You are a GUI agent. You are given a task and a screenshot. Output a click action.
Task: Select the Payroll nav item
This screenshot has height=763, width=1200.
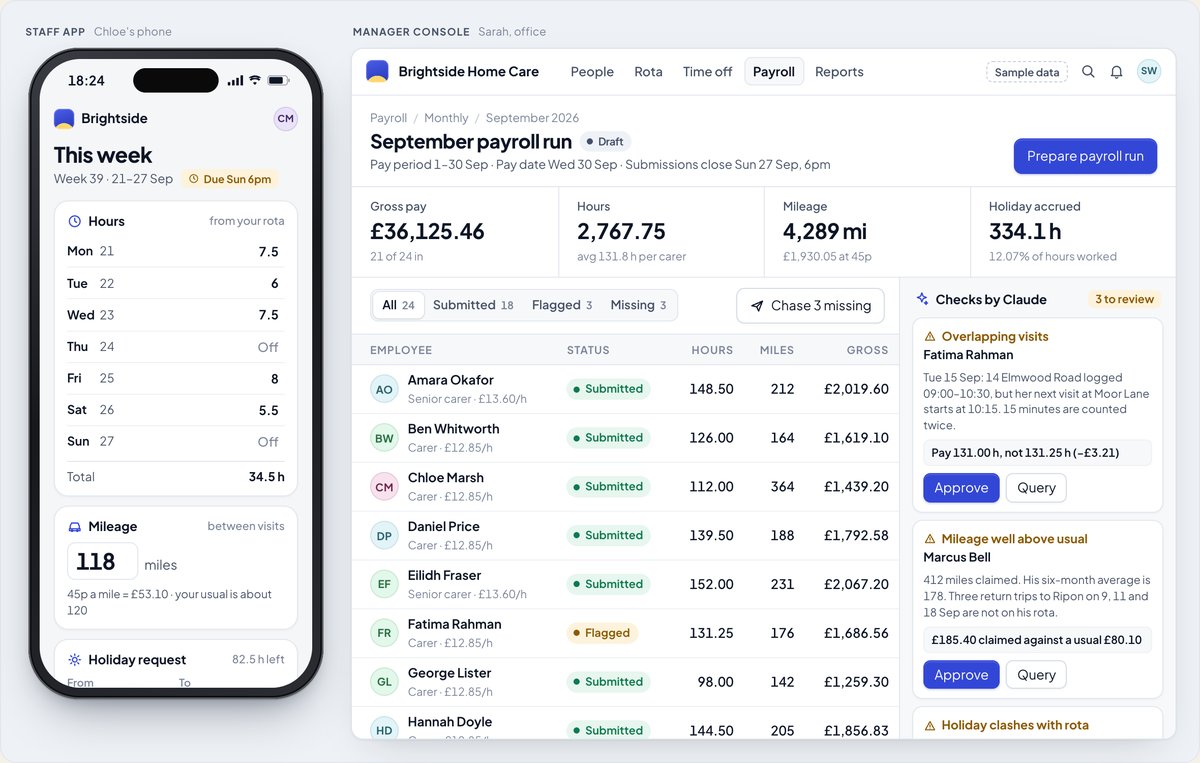tap(774, 72)
